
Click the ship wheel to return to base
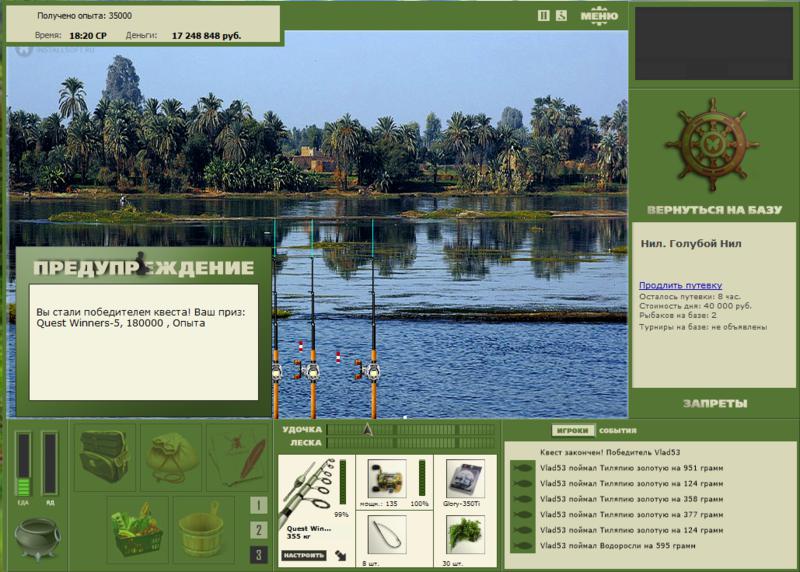point(712,145)
